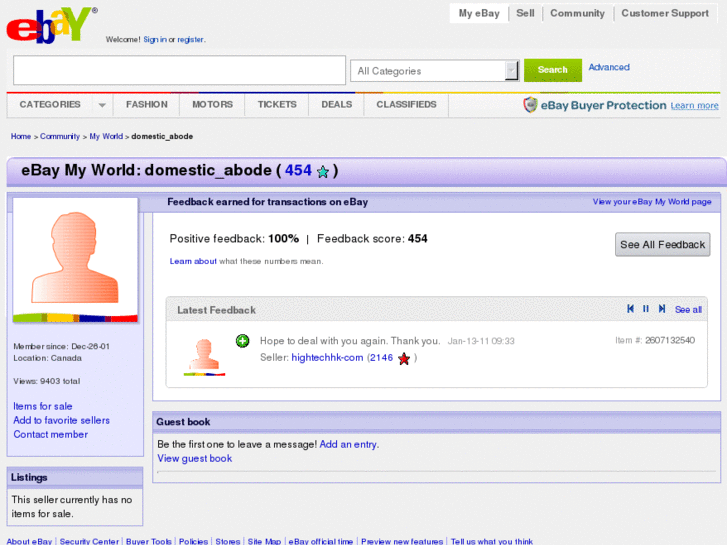Screen dimensions: 727x545
Task: Open the FASHION tab
Action: 147,104
